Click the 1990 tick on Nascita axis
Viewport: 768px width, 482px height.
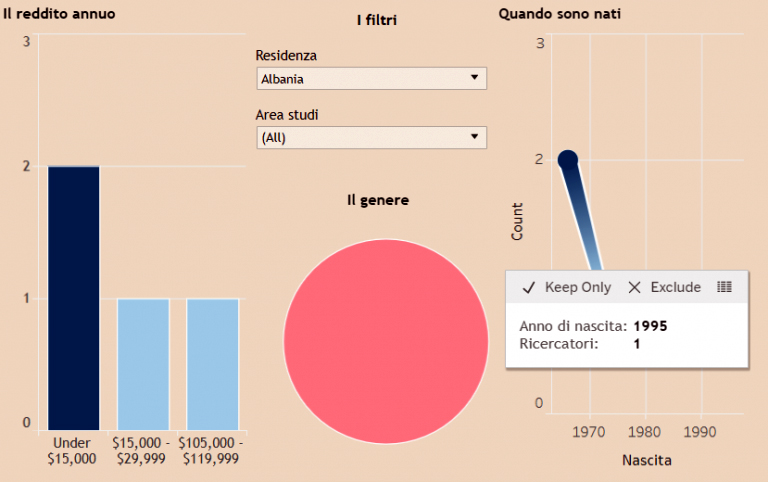click(701, 430)
